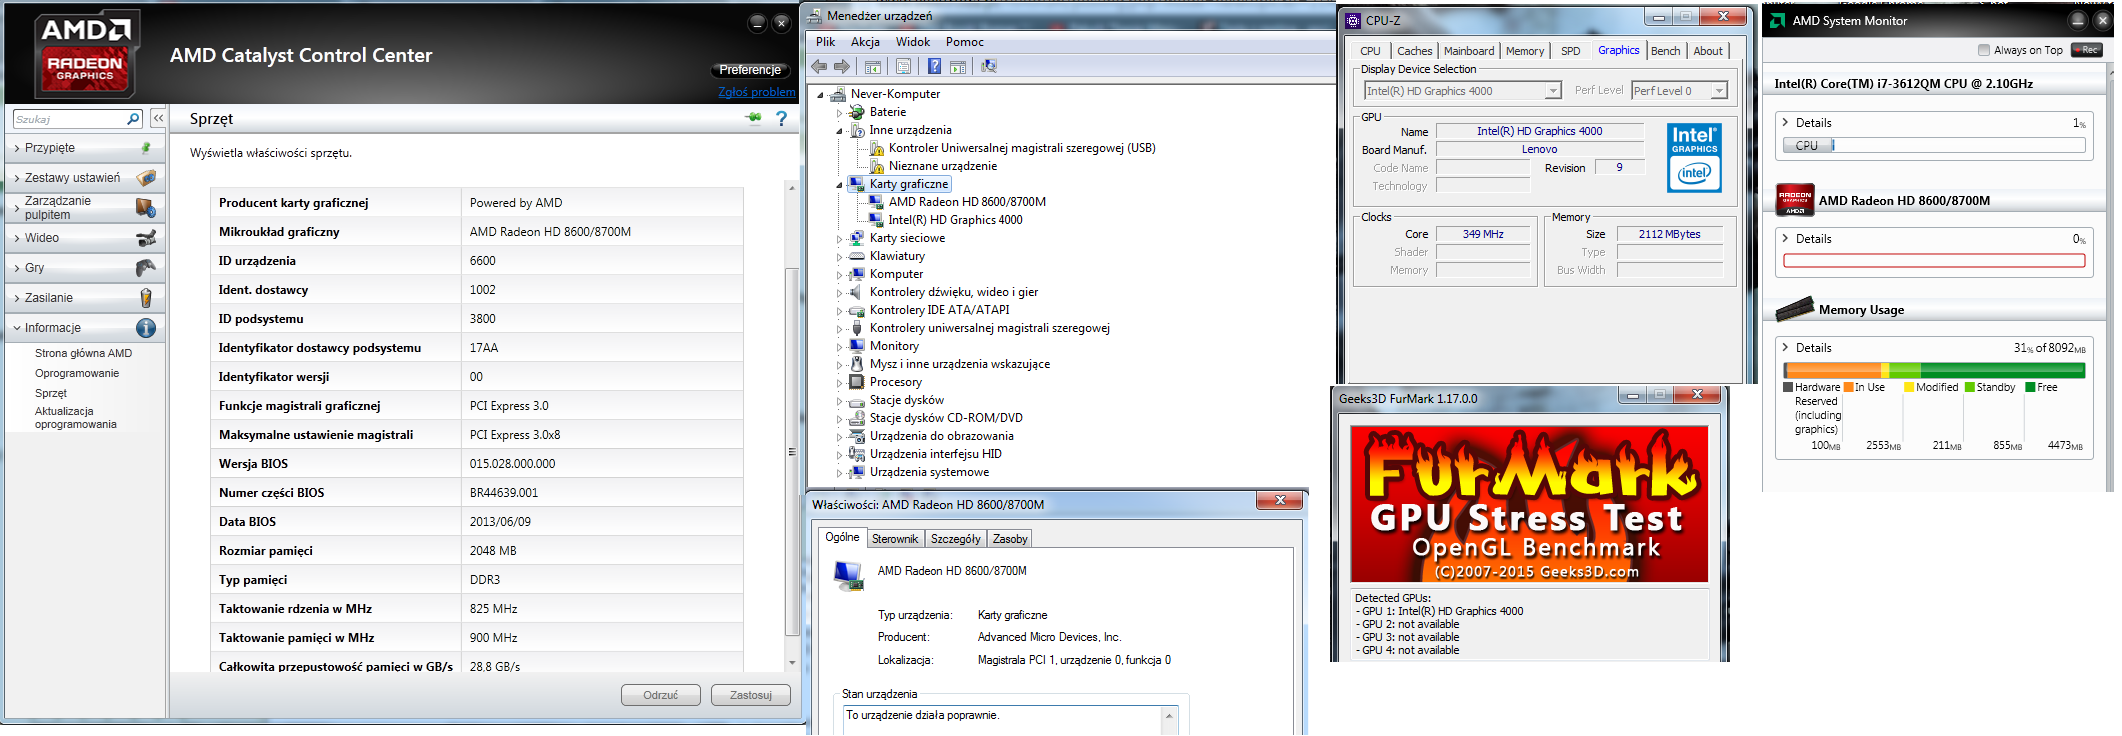Collapse the Catalyst sidebar with the double-chevron button
2122x736 pixels.
(158, 118)
